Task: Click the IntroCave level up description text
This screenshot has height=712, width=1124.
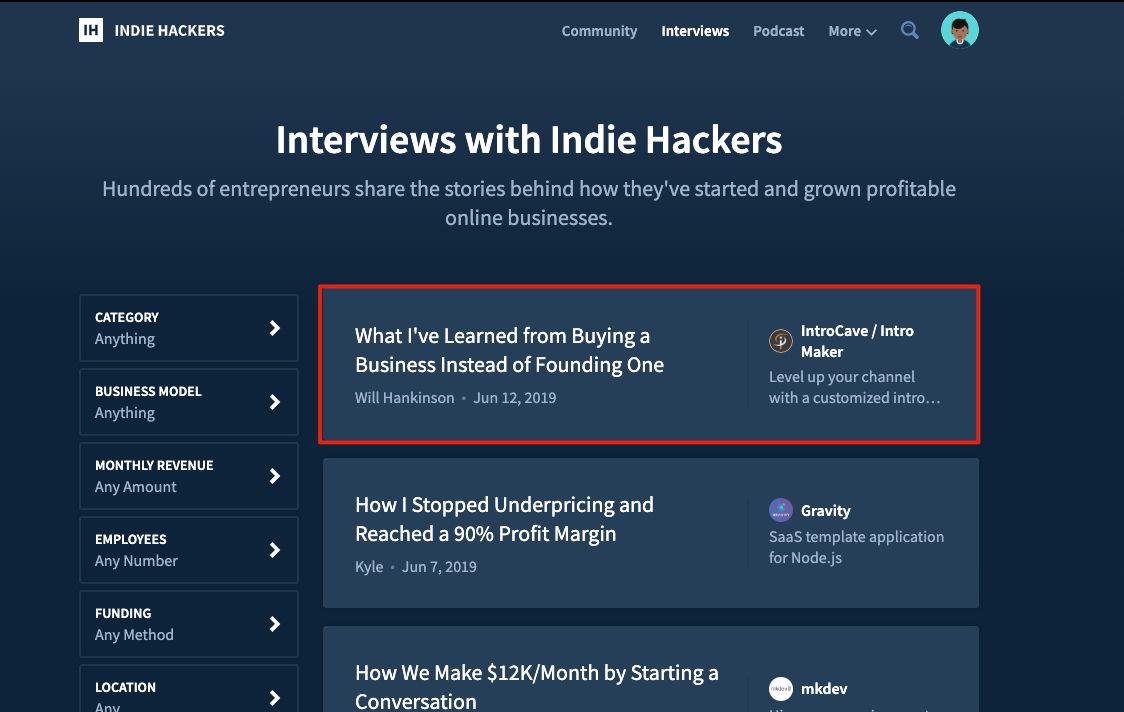Action: pos(856,387)
